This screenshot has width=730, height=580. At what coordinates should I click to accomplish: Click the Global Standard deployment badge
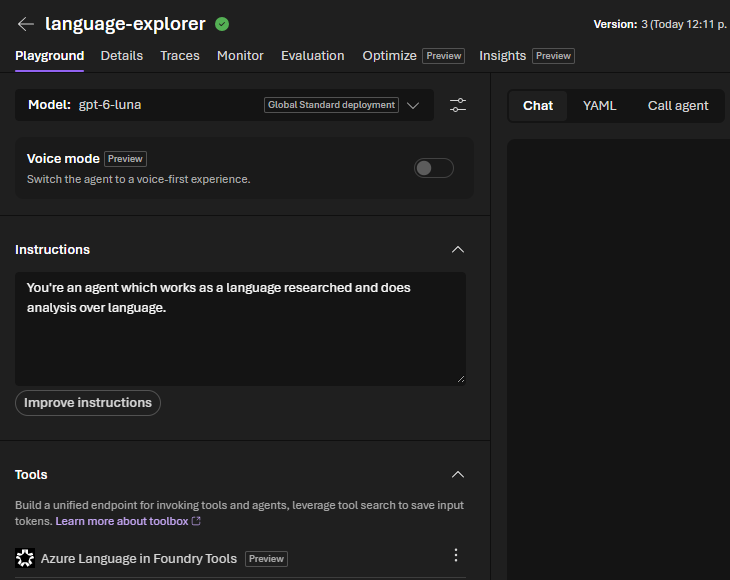(331, 105)
